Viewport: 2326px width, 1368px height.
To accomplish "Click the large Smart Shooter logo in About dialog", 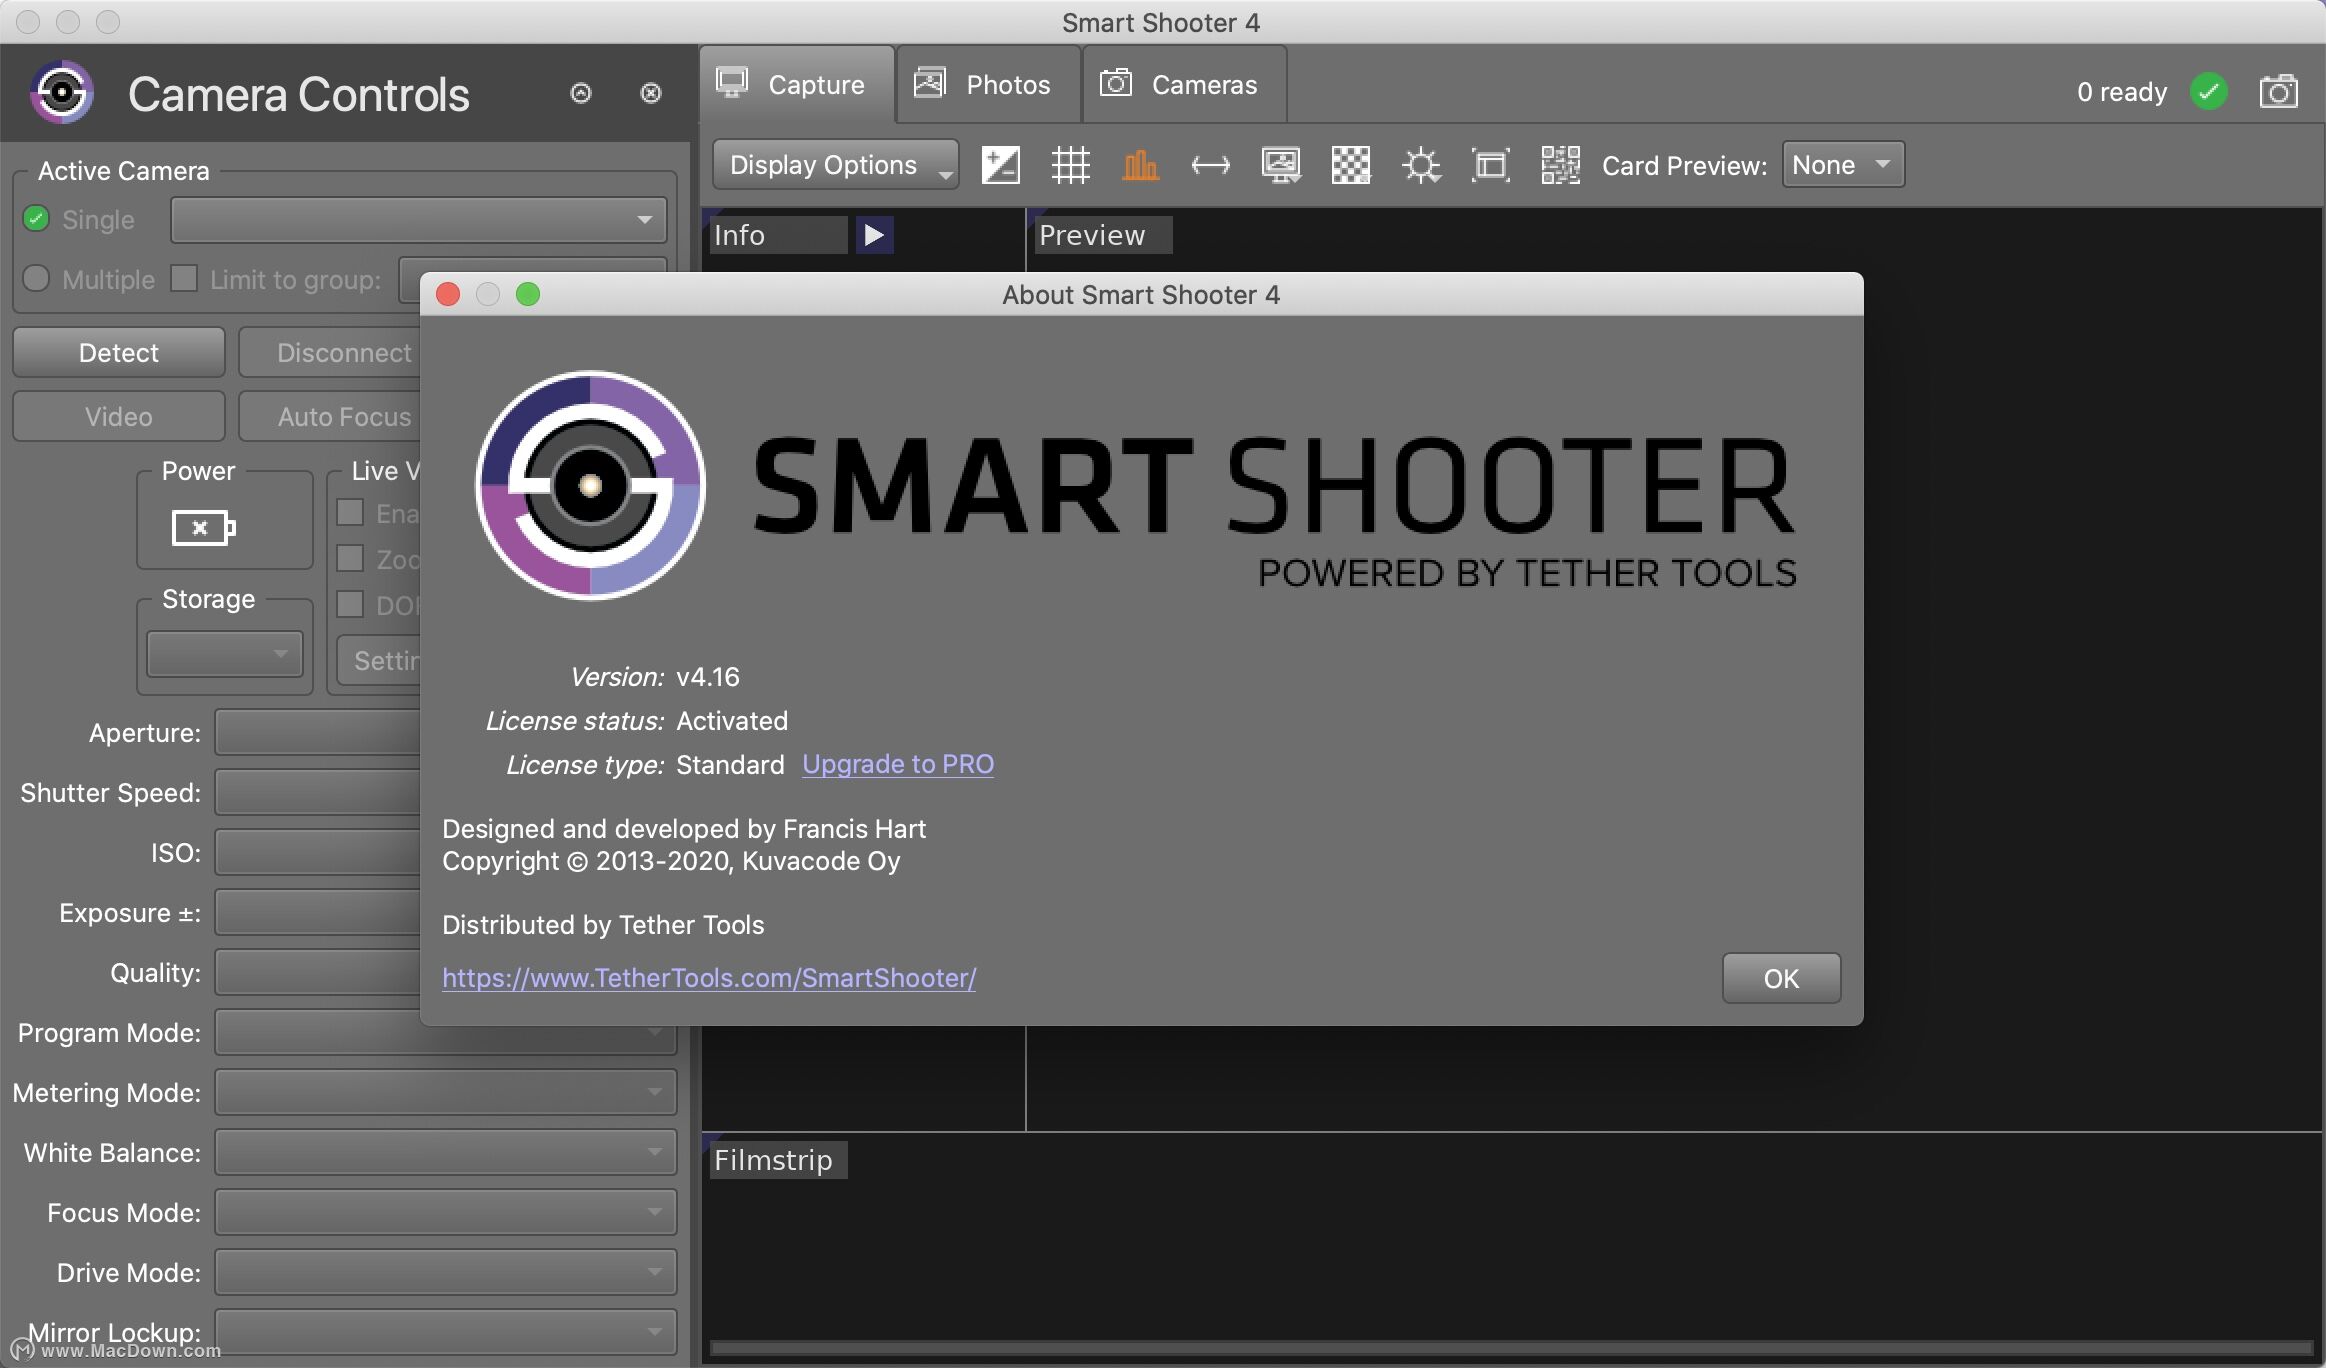I will click(x=590, y=486).
